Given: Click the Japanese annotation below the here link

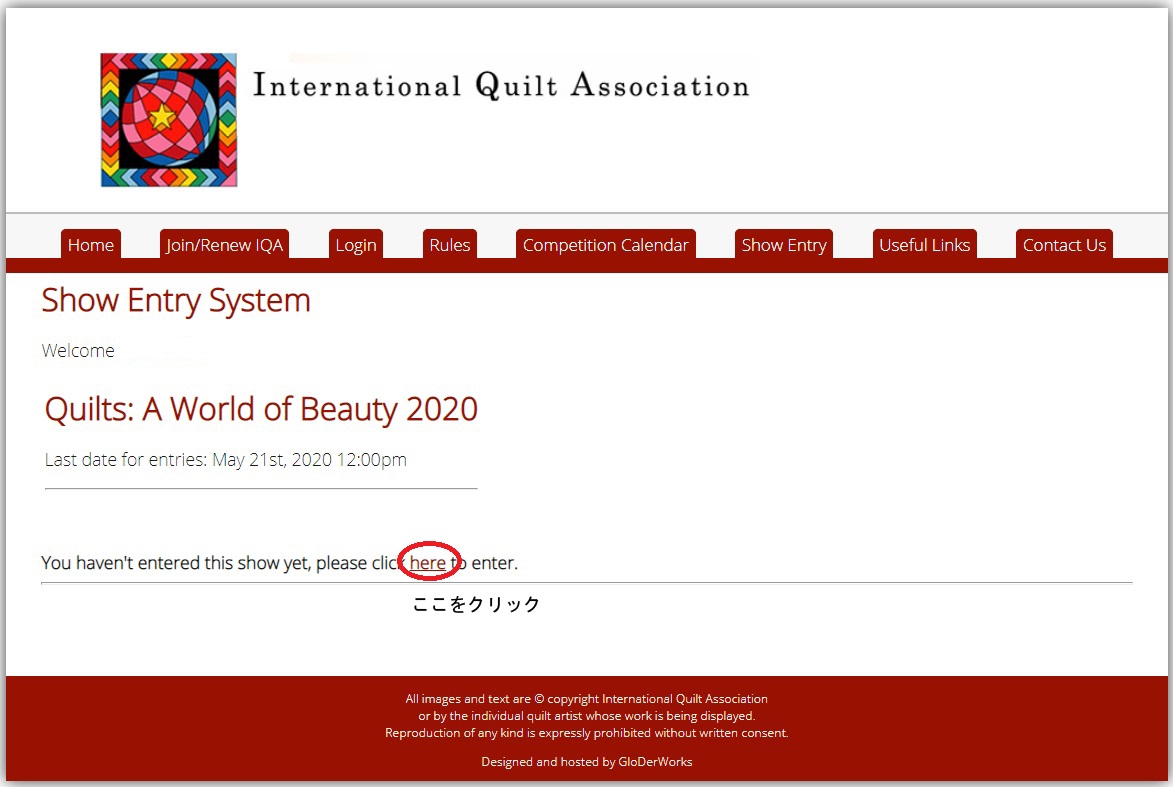Looking at the screenshot, I should pyautogui.click(x=476, y=604).
